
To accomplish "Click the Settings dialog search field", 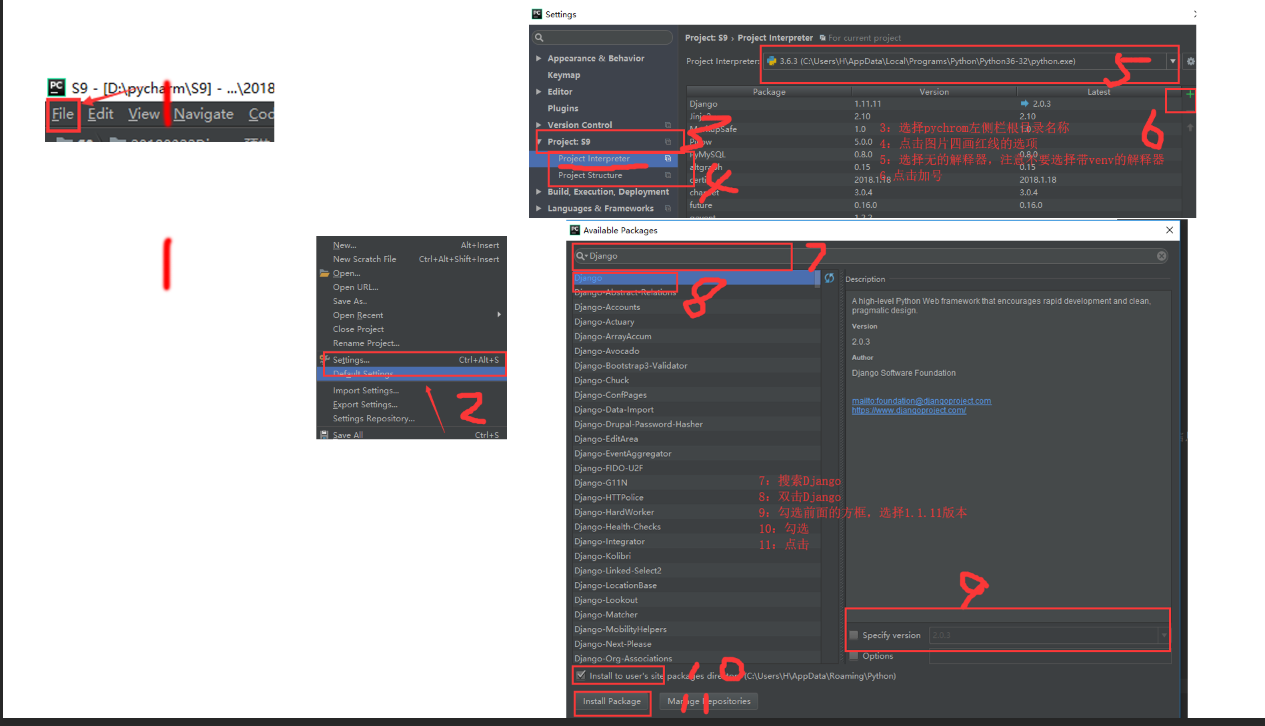I will coord(604,38).
